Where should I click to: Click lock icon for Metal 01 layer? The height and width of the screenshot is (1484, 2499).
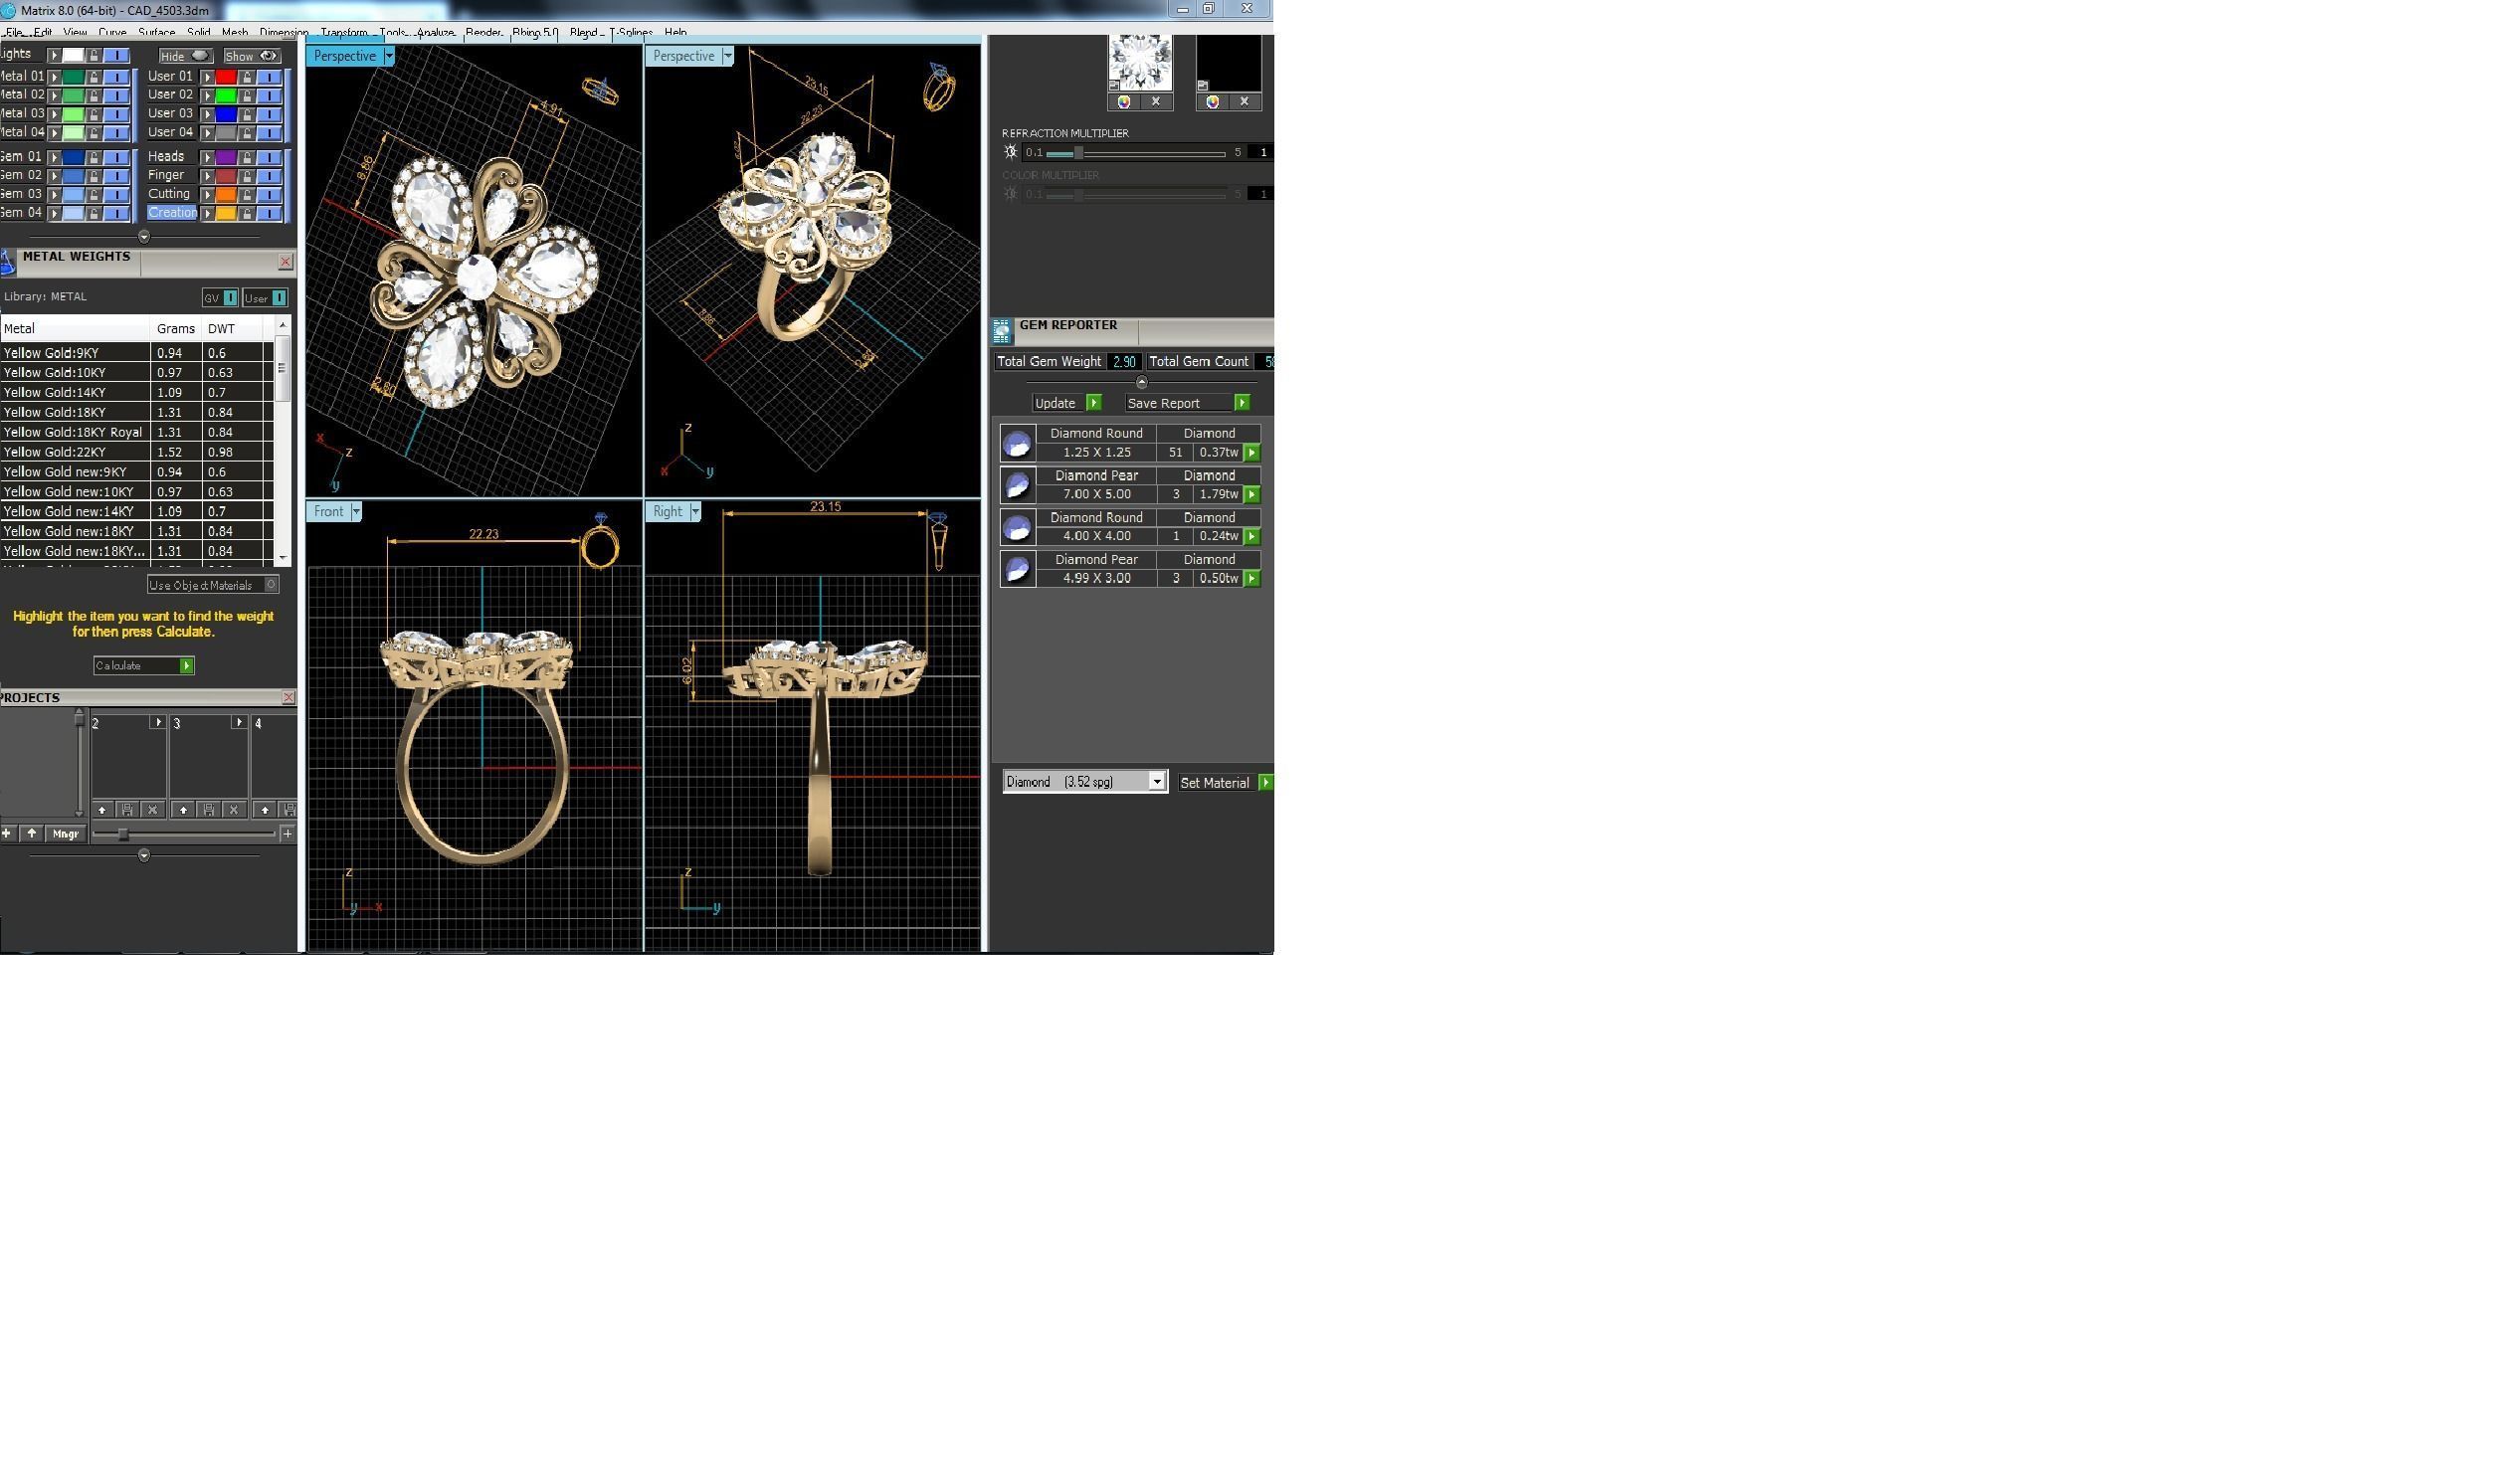pos(93,77)
